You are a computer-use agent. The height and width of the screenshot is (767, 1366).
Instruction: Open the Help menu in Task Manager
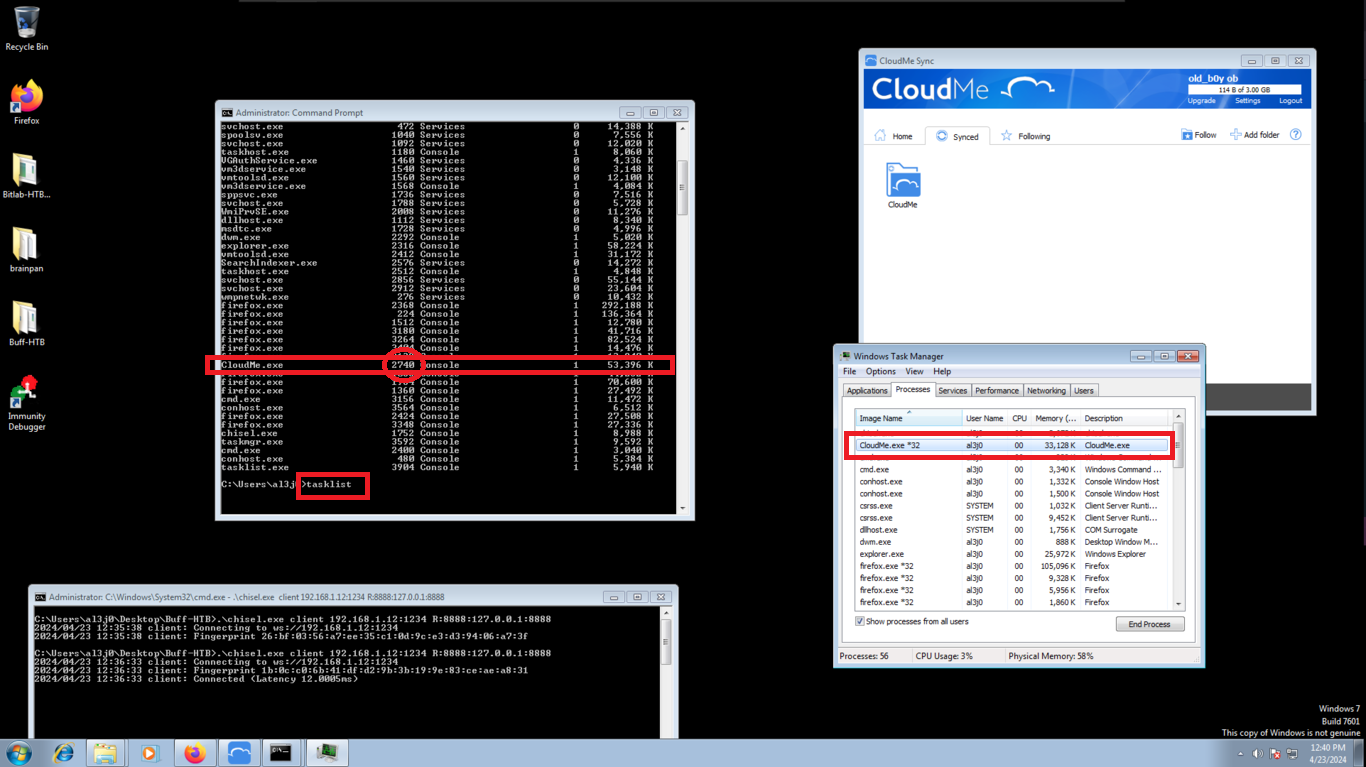click(x=942, y=371)
